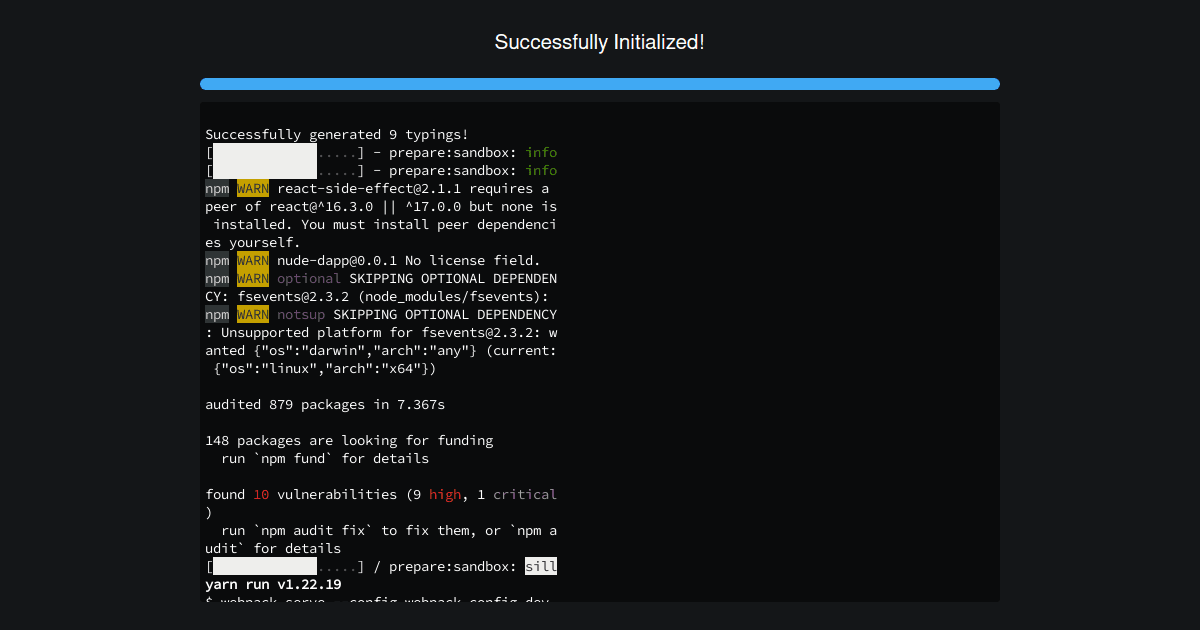The image size is (1200, 630).
Task: Click the blue progress bar
Action: pyautogui.click(x=600, y=84)
